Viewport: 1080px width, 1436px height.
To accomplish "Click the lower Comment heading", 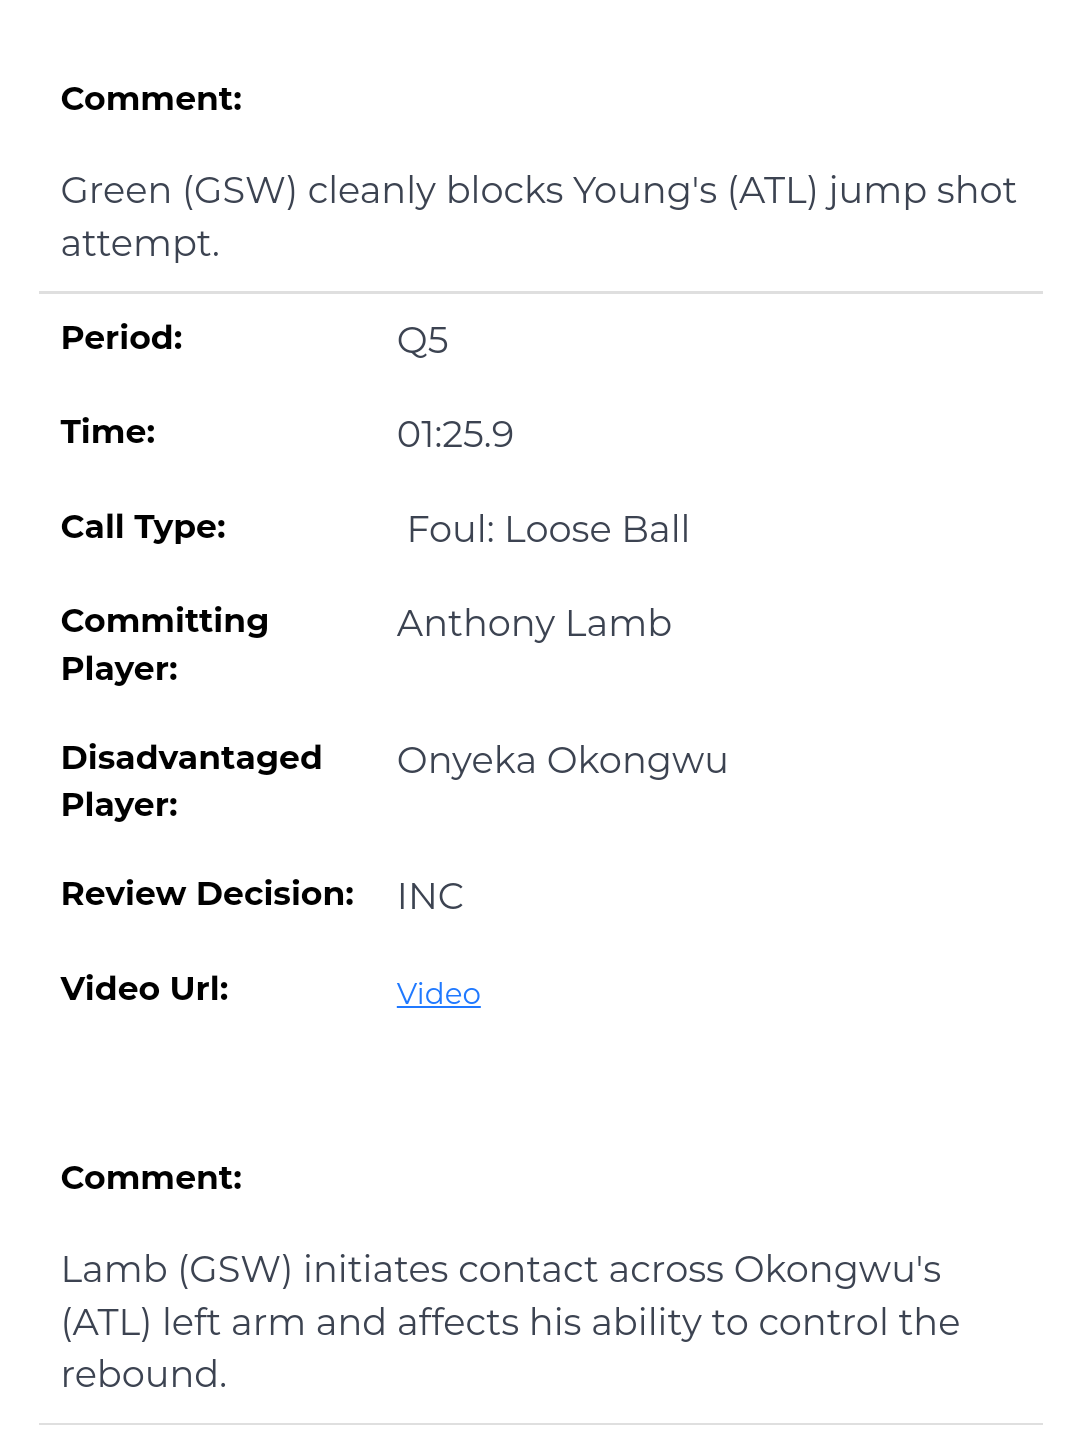I will pos(152,1178).
